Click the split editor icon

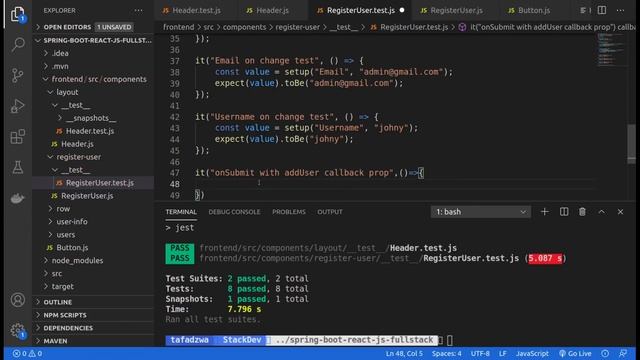click(x=602, y=10)
